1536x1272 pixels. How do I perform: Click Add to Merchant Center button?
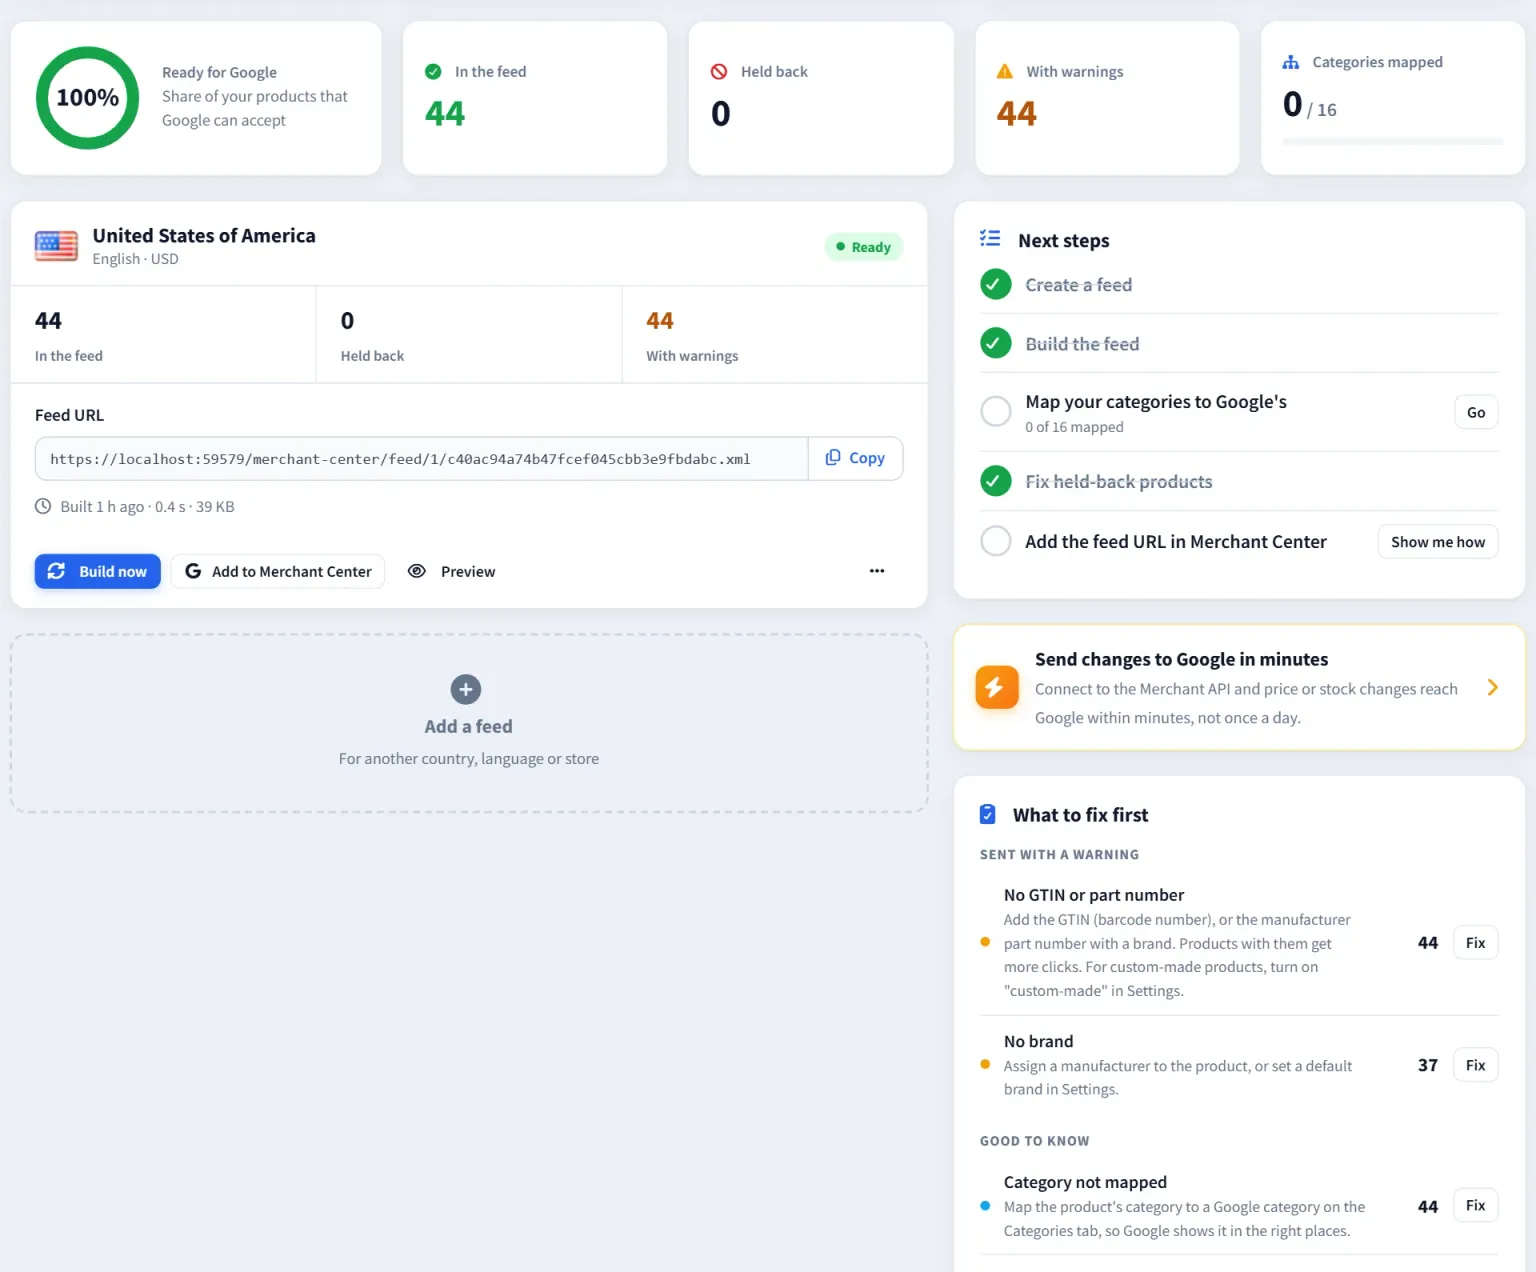278,571
